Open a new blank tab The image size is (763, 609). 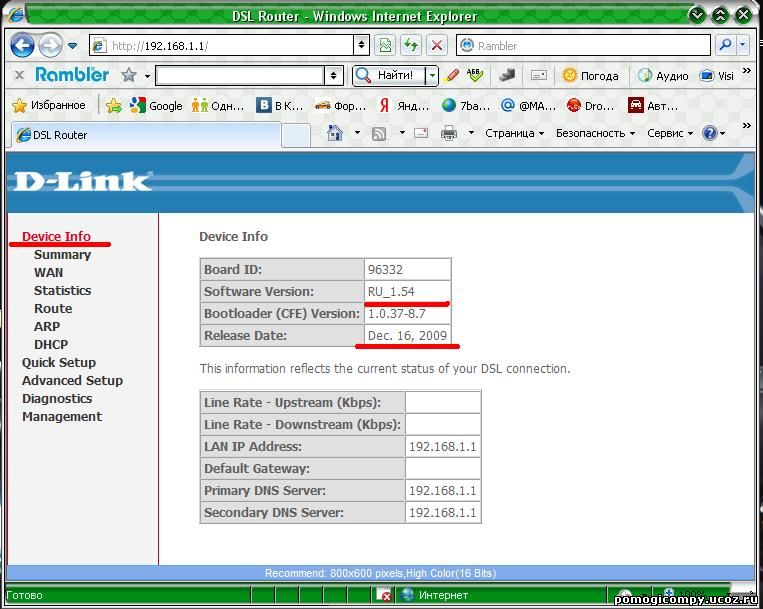pos(296,135)
